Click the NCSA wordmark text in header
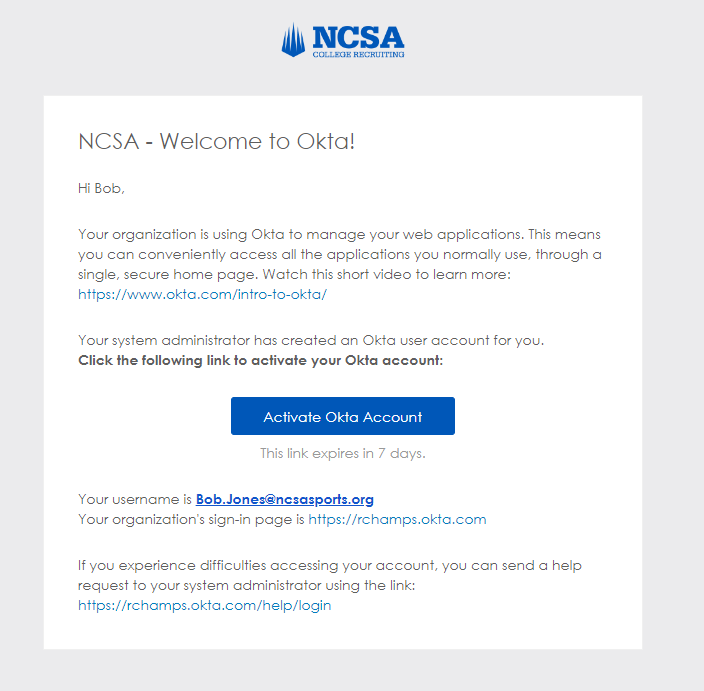The width and height of the screenshot is (704, 691). click(x=358, y=36)
